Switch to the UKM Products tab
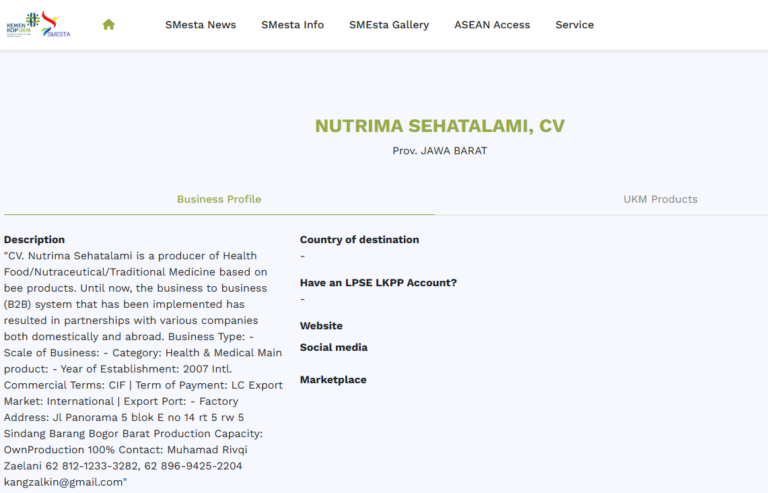This screenshot has height=493, width=768. (660, 199)
